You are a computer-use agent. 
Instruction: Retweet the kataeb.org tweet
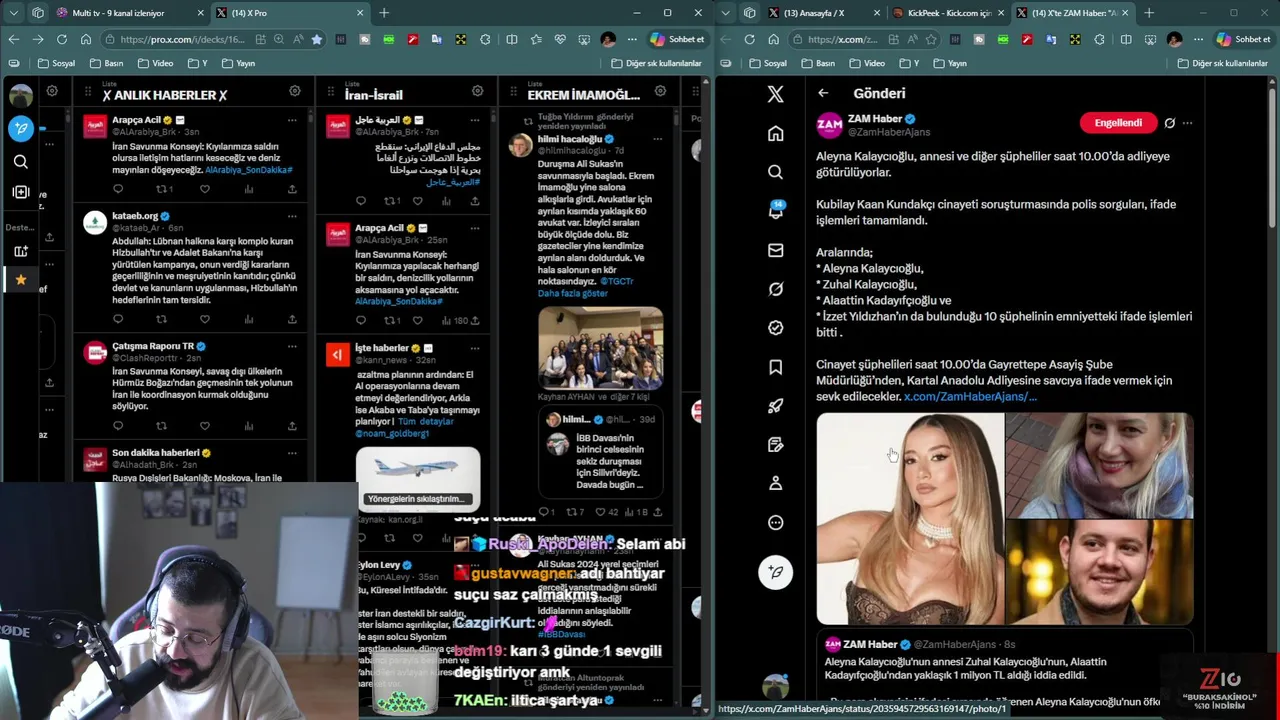click(x=161, y=320)
